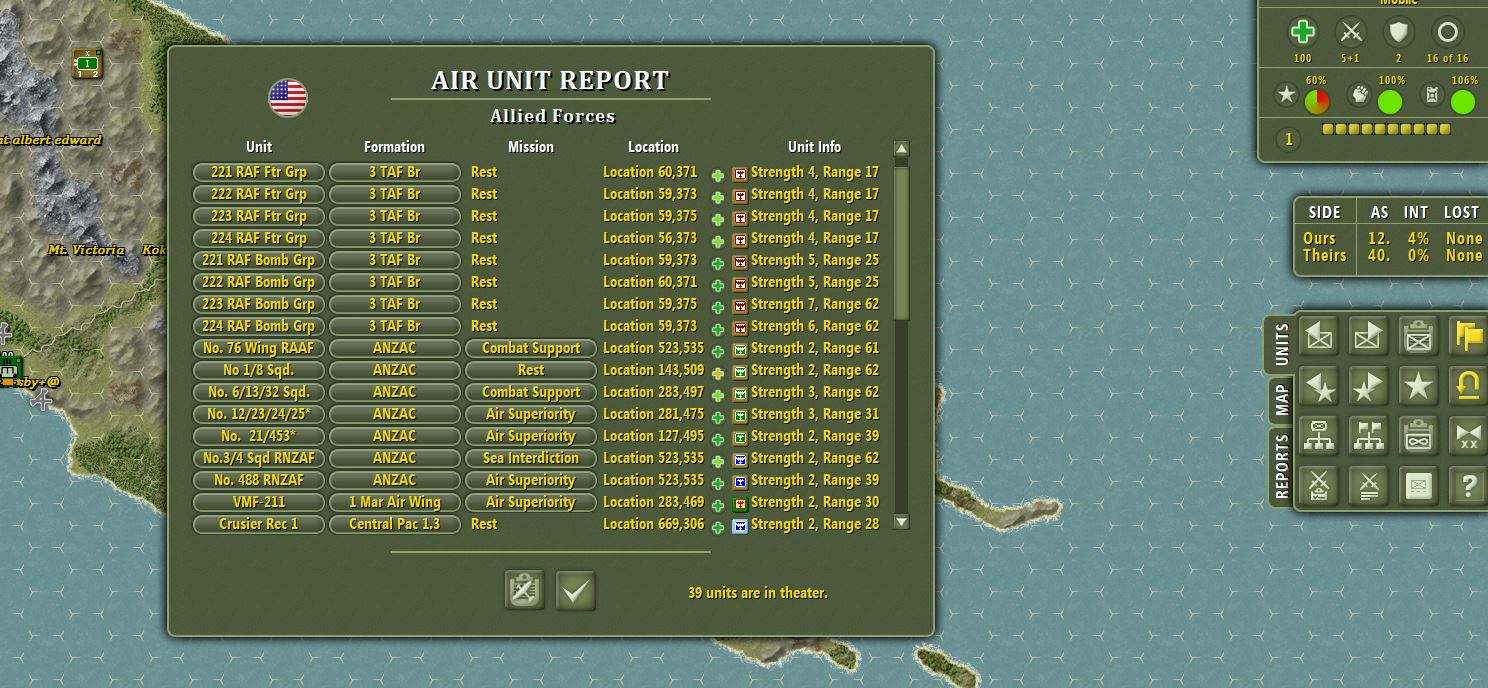The image size is (1488, 688).
Task: Click the movement circle stat icon
Action: (x=1448, y=32)
